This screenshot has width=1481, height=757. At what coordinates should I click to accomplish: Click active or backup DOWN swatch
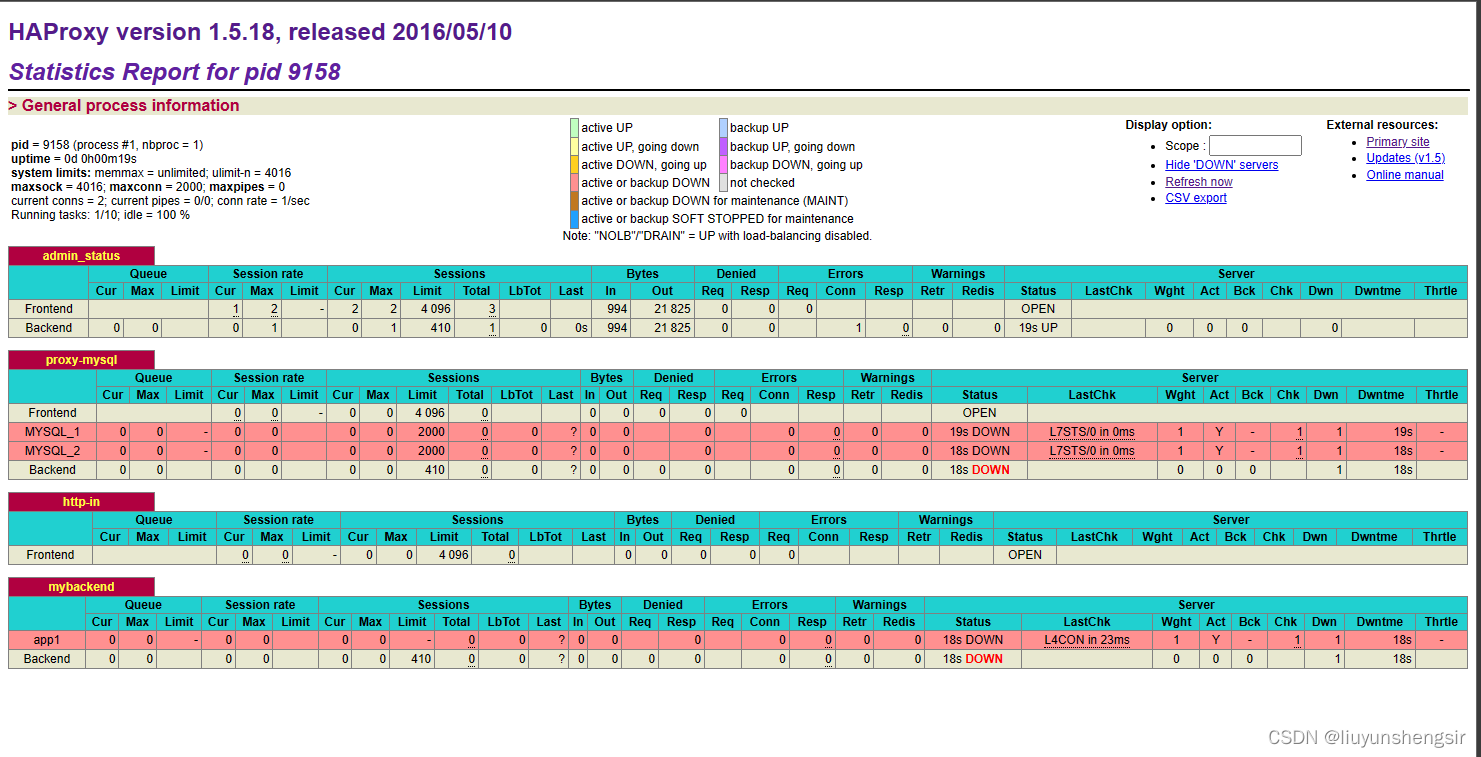coord(574,182)
